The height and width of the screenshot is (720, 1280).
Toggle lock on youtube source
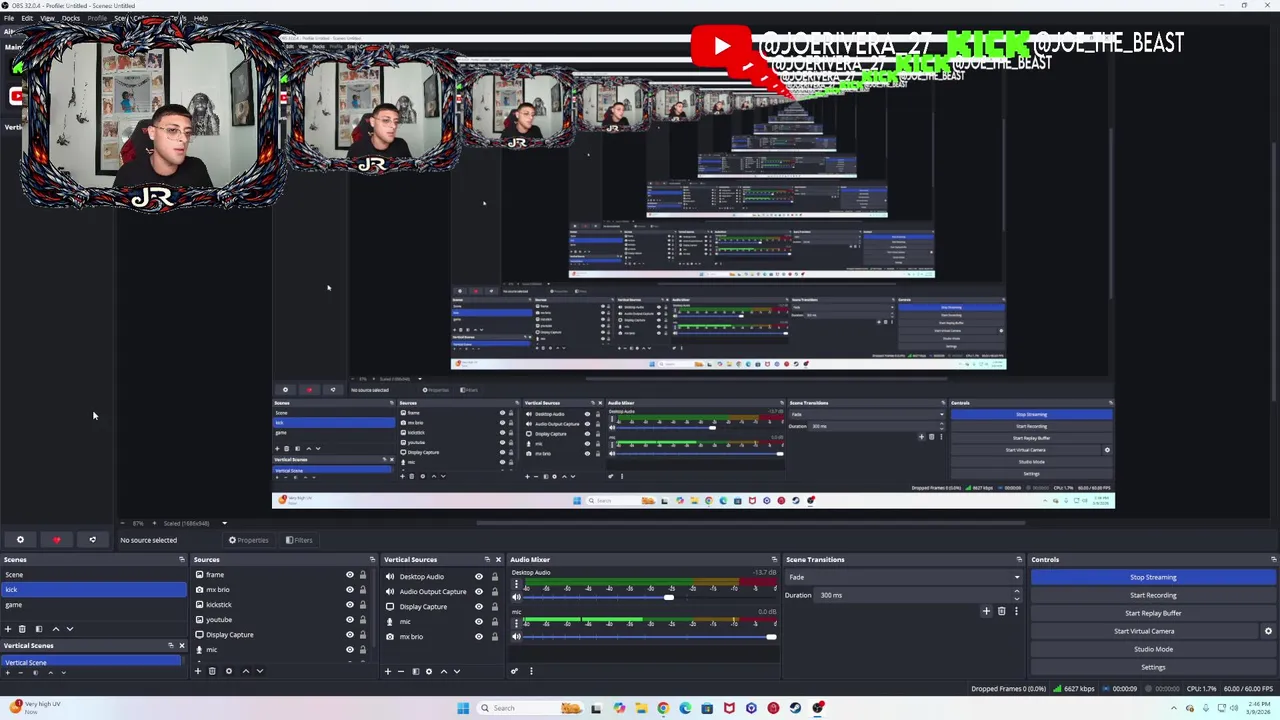pyautogui.click(x=363, y=620)
